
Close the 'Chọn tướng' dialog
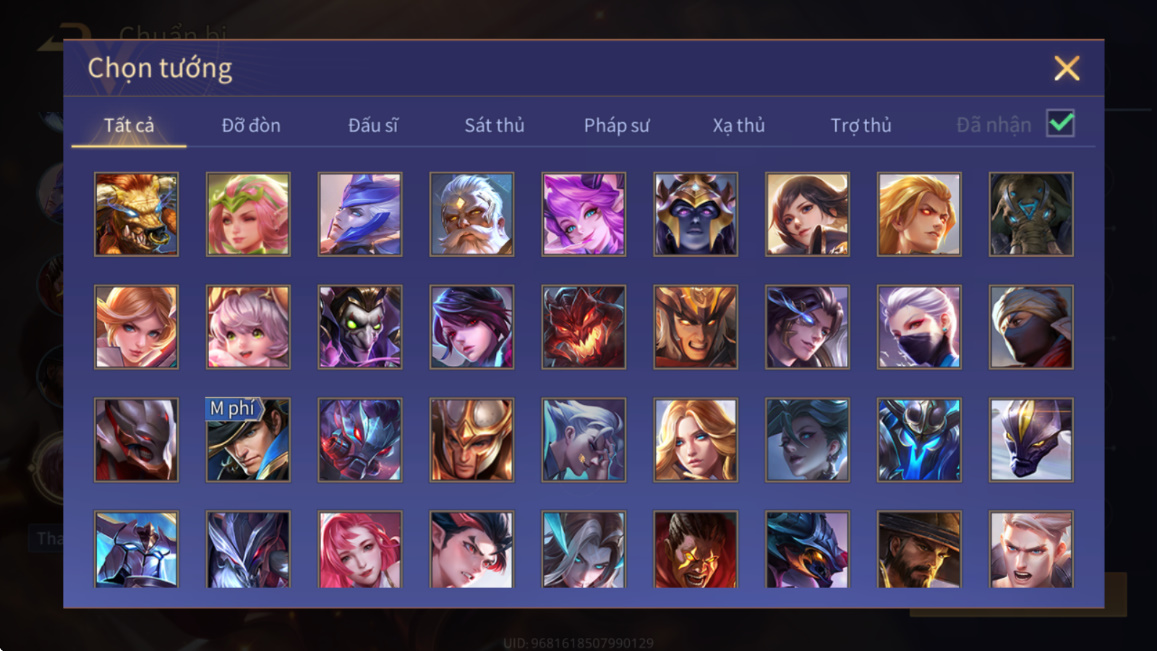1066,69
